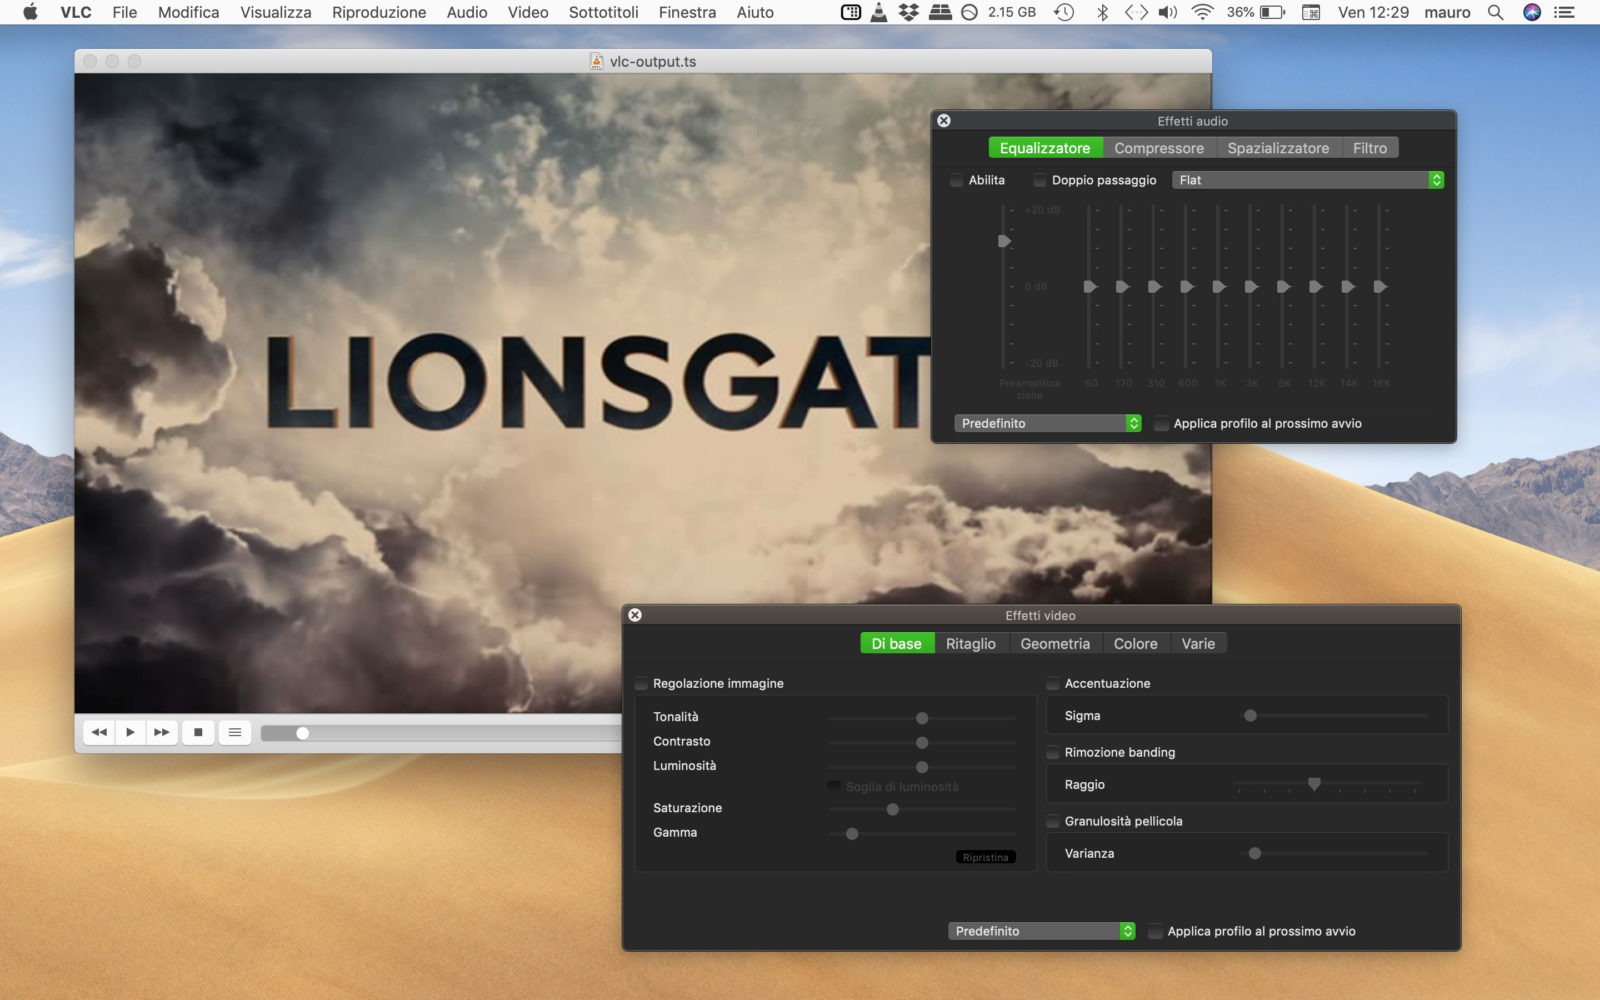Open the Visualizza menu
Viewport: 1600px width, 1000px height.
pyautogui.click(x=276, y=12)
